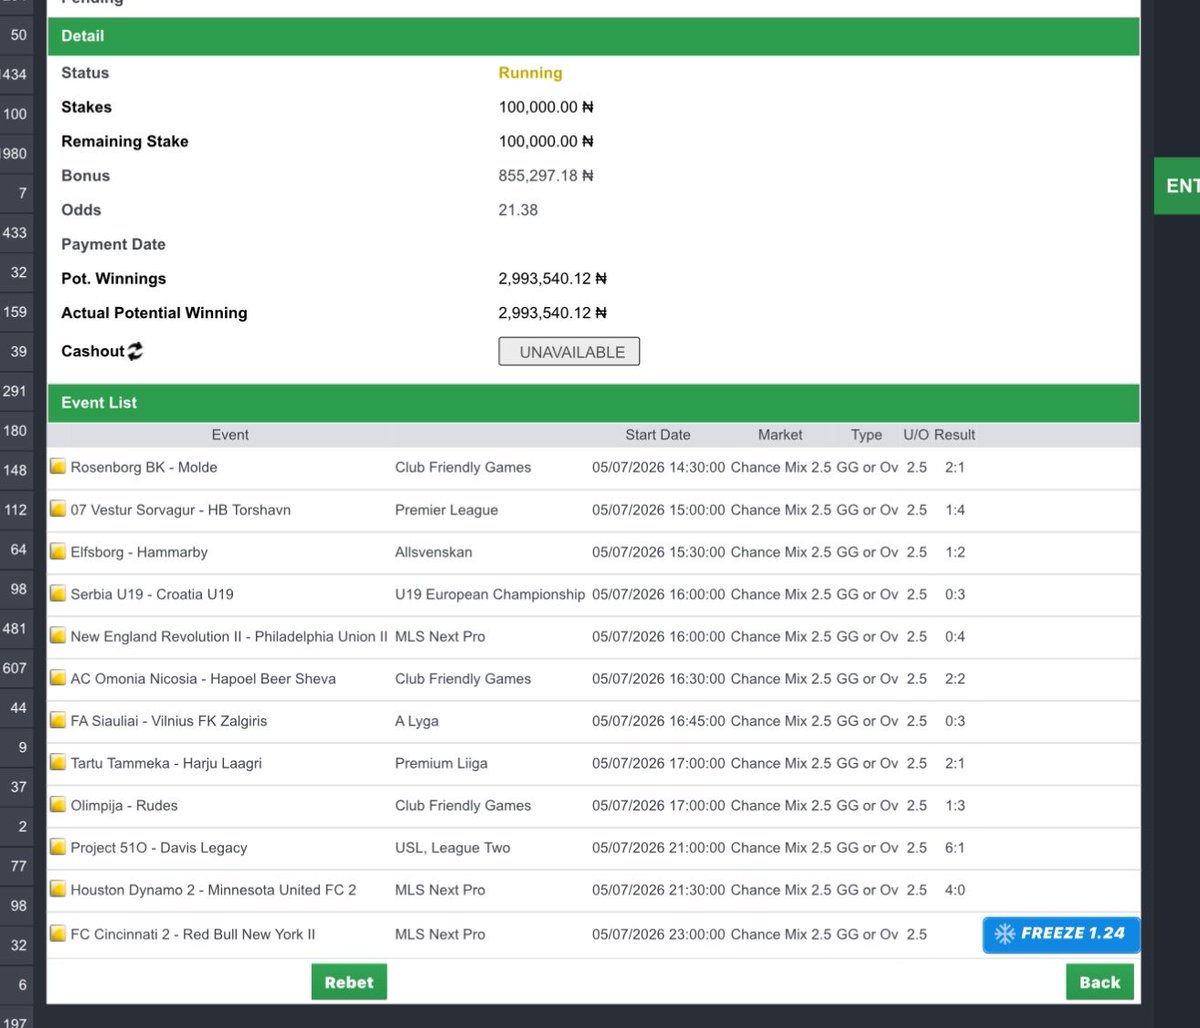Click the Event column header
The height and width of the screenshot is (1028, 1200).
(230, 434)
